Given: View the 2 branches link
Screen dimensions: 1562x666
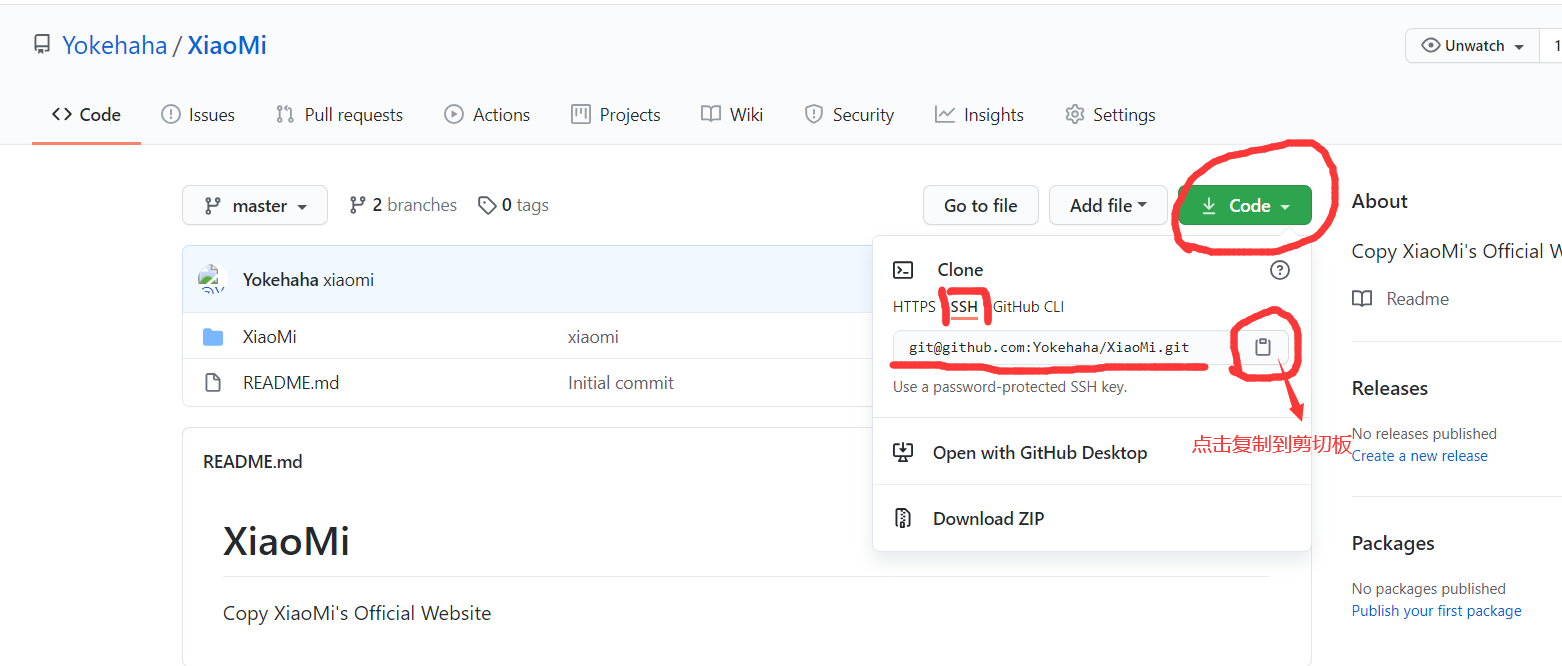Looking at the screenshot, I should [x=403, y=205].
